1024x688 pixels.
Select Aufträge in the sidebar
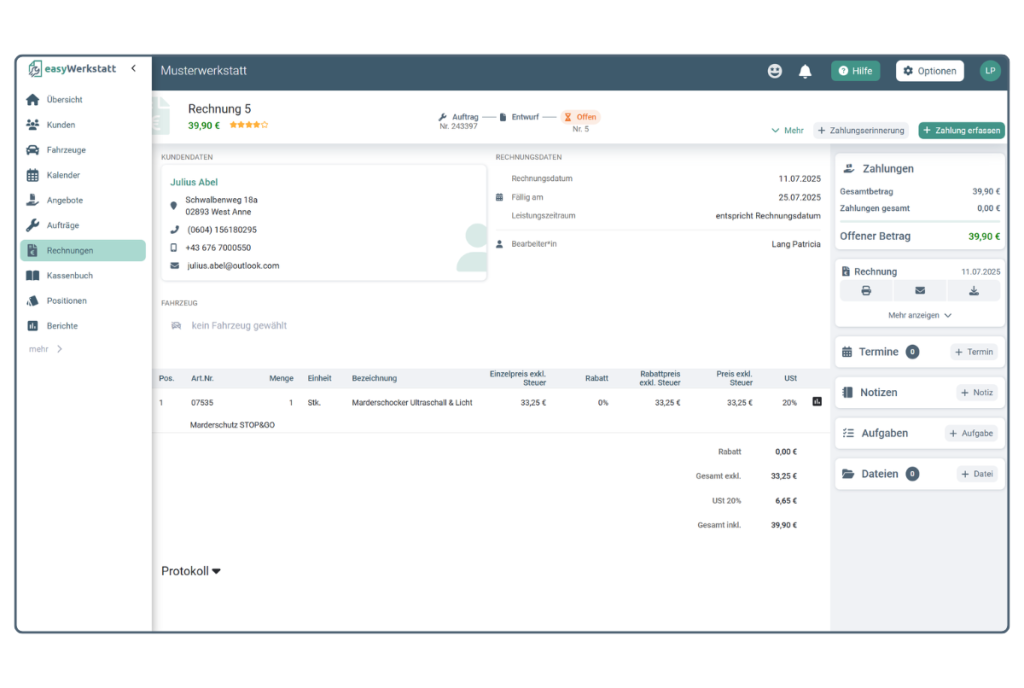(62, 225)
